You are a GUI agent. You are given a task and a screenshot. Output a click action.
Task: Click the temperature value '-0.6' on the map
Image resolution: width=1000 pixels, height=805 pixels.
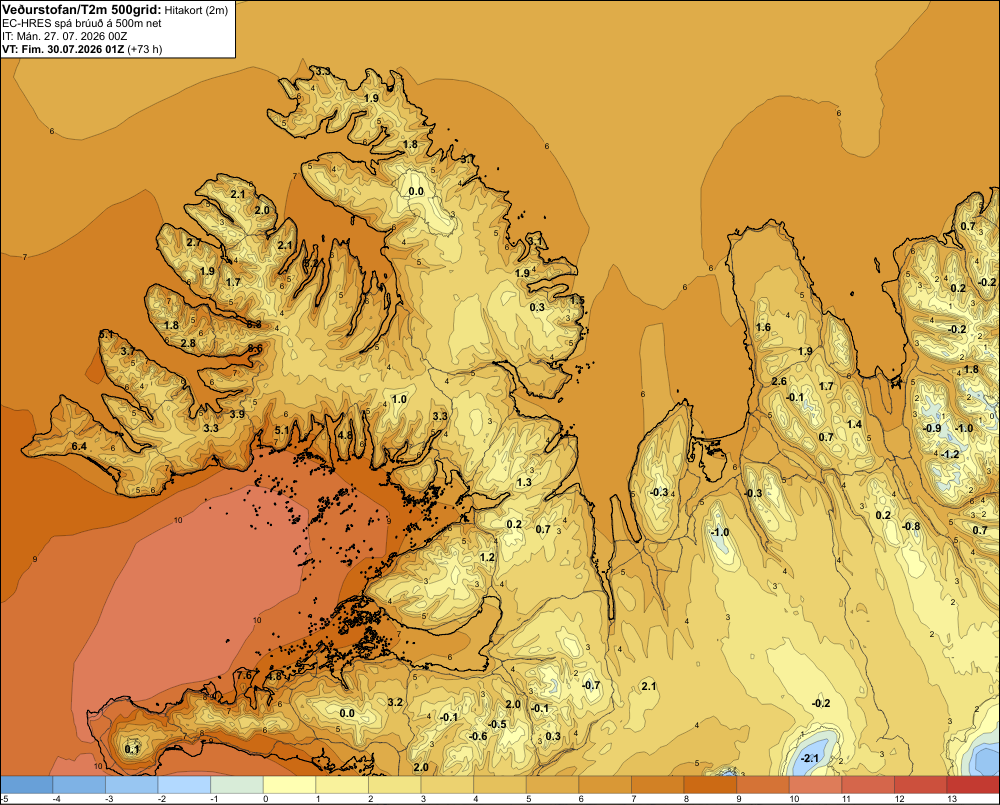coord(478,736)
